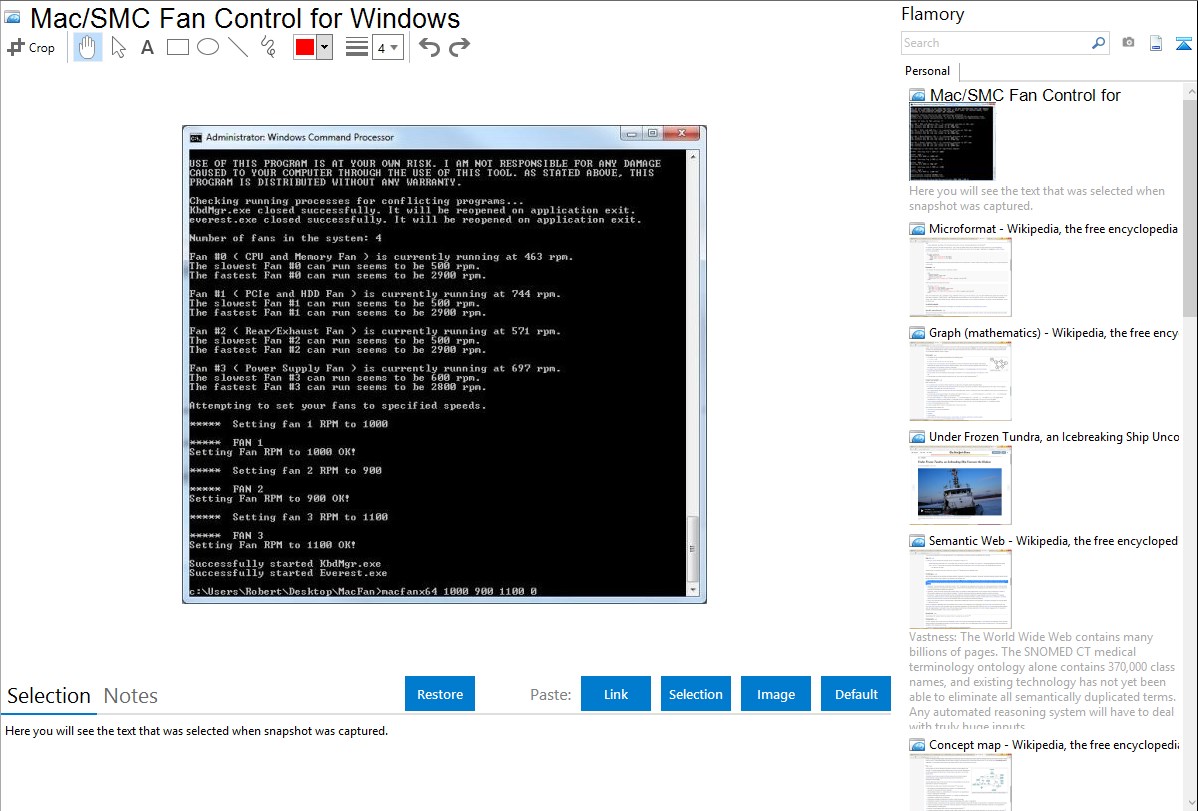Pick the rectangle shape tool
Image resolution: width=1198 pixels, height=811 pixels.
click(x=177, y=47)
